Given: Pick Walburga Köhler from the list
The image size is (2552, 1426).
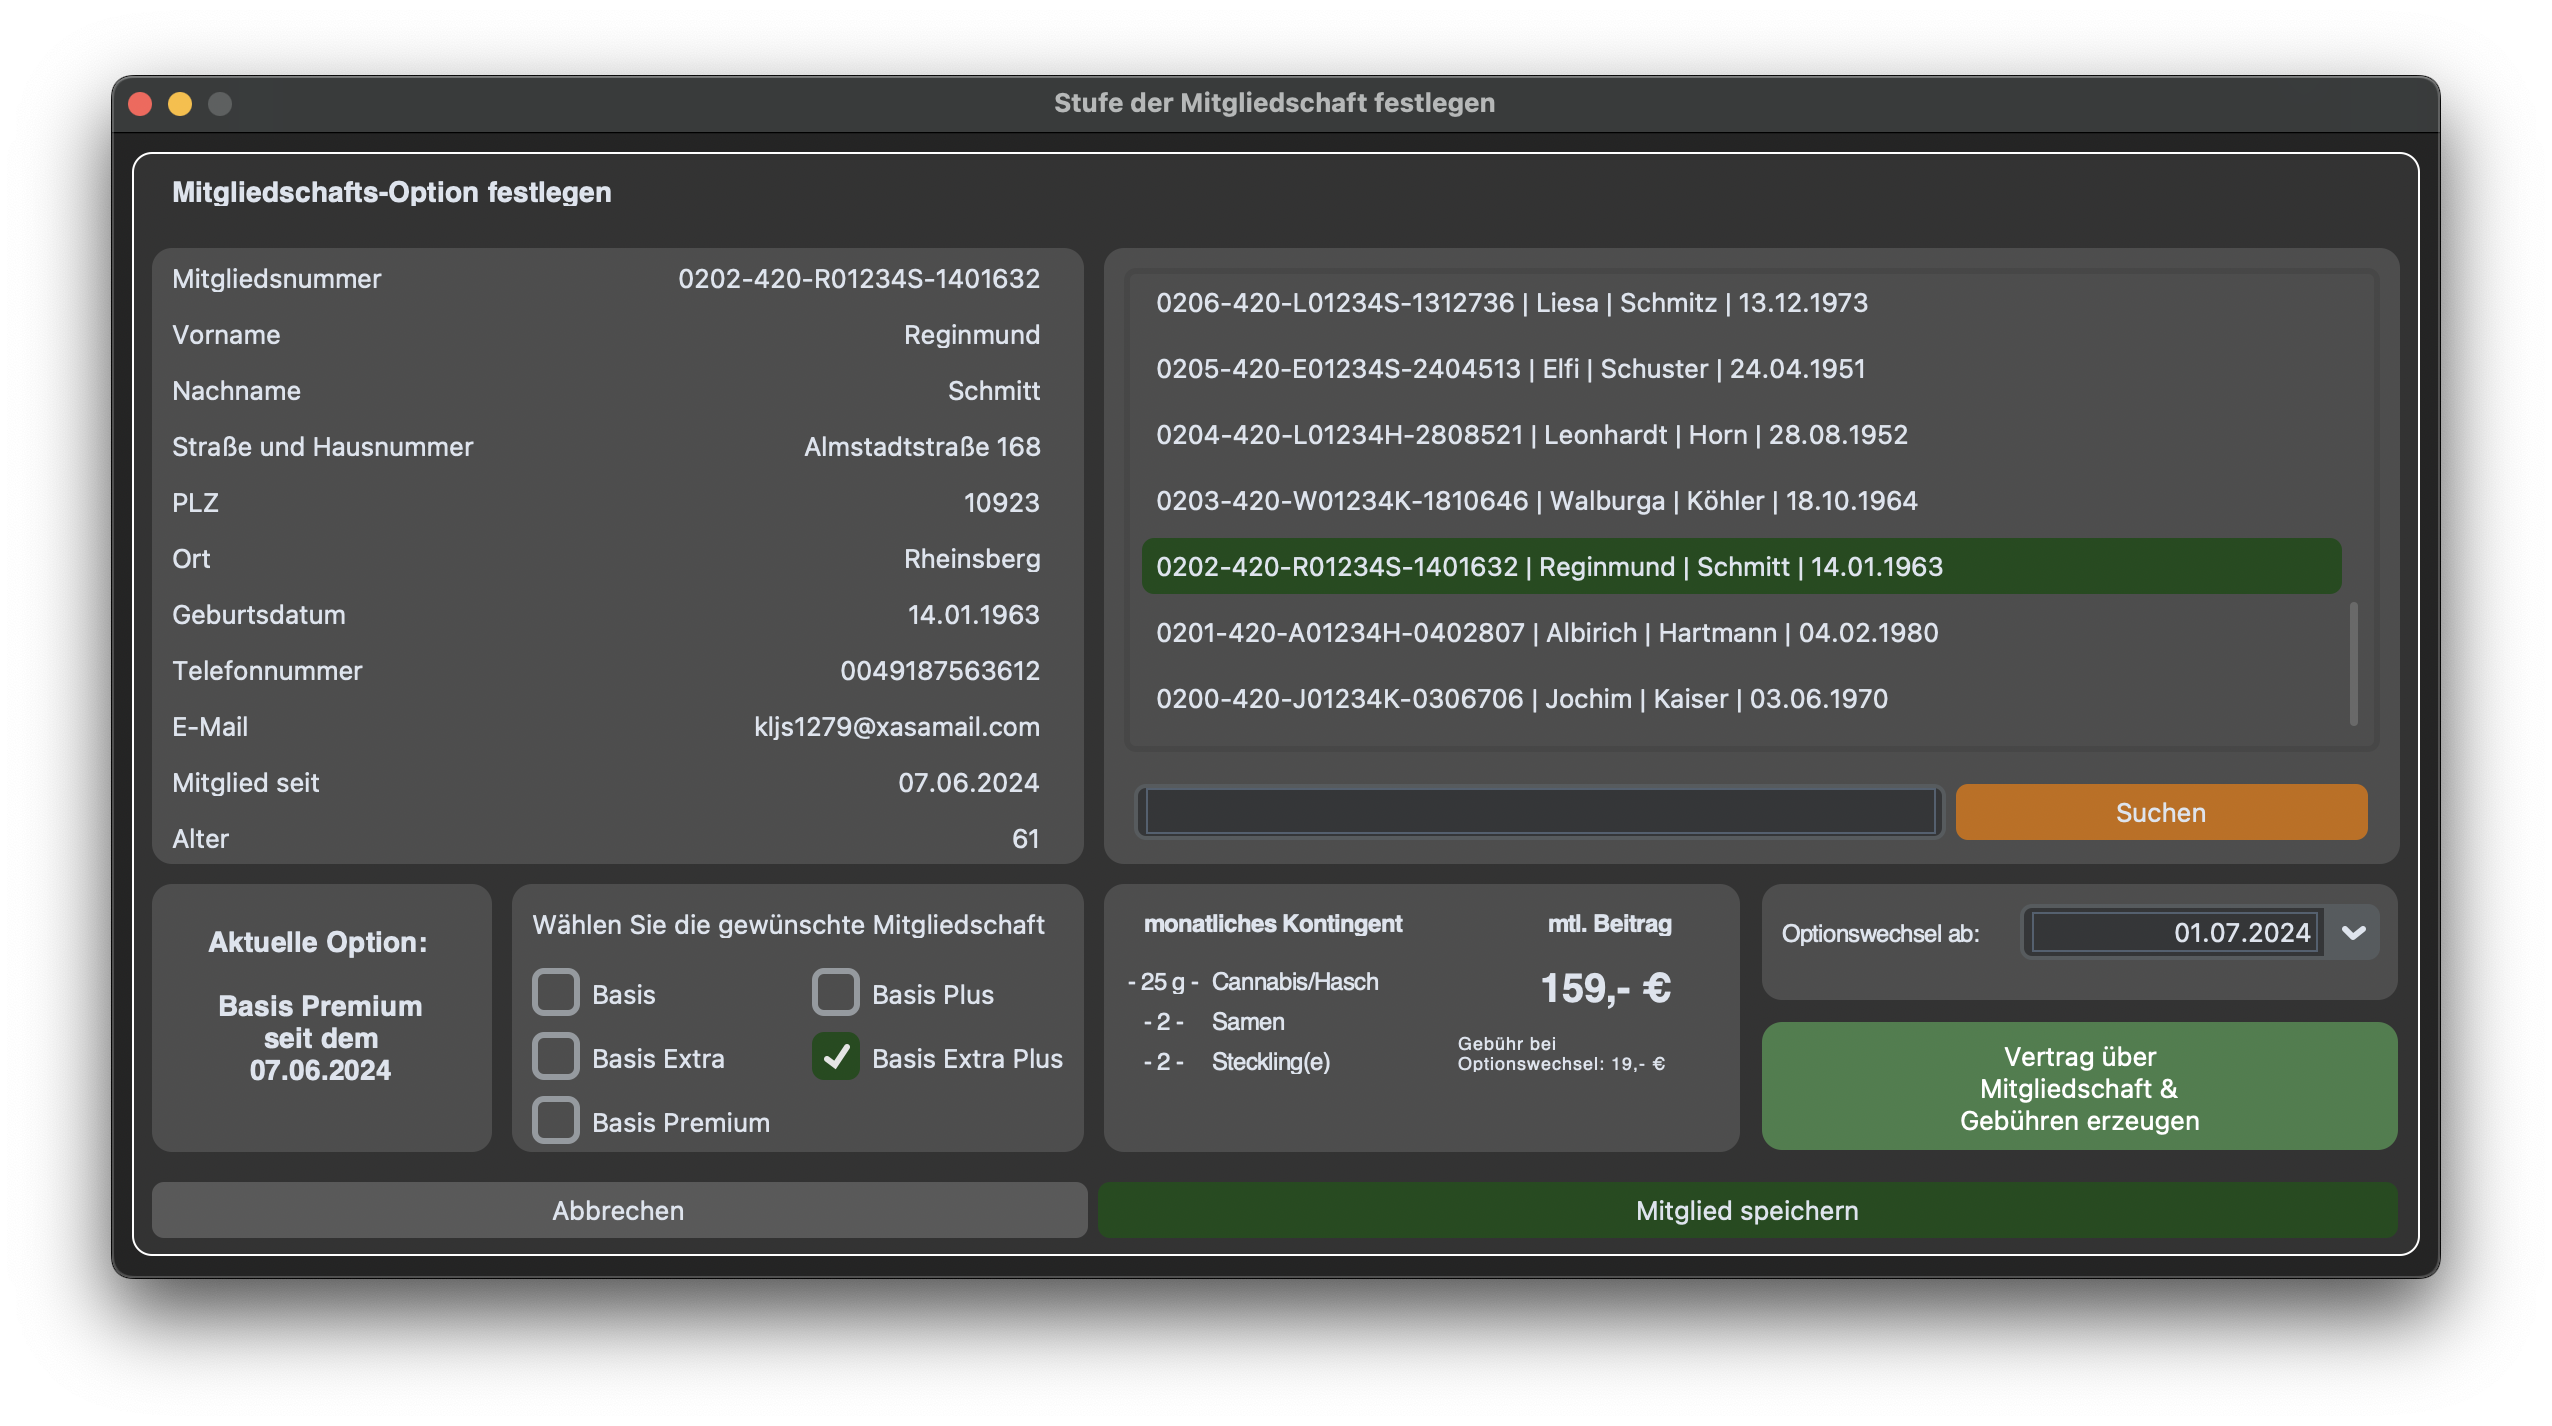Looking at the screenshot, I should pyautogui.click(x=1536, y=501).
